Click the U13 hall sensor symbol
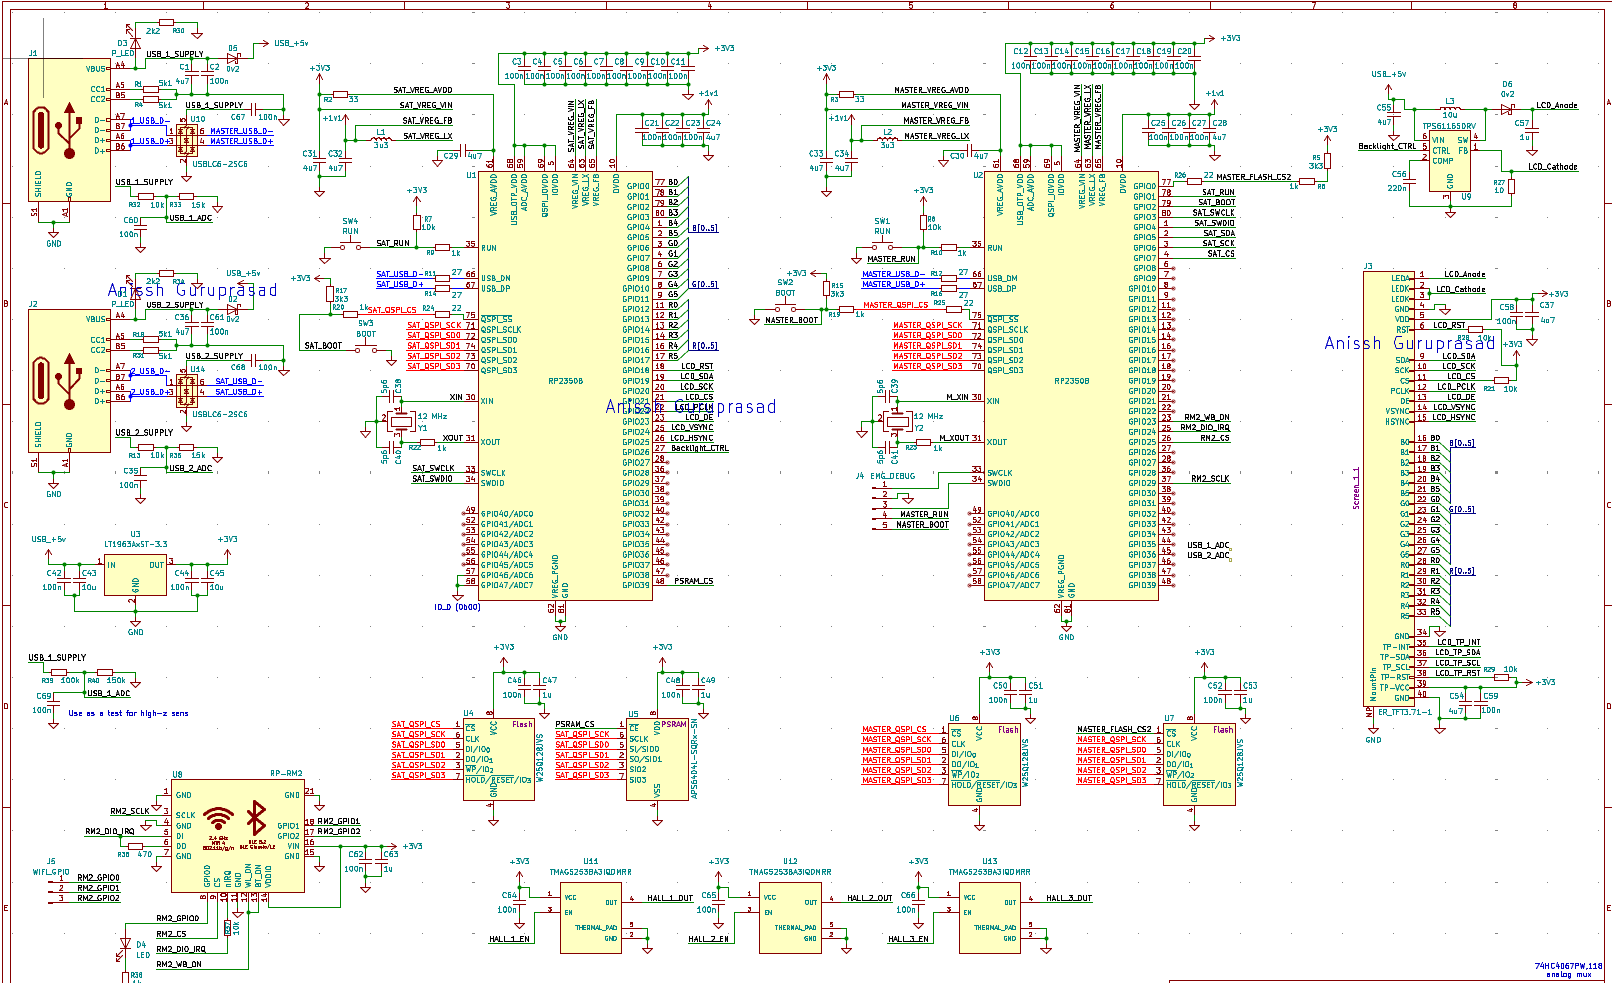Image resolution: width=1612 pixels, height=983 pixels. point(989,918)
